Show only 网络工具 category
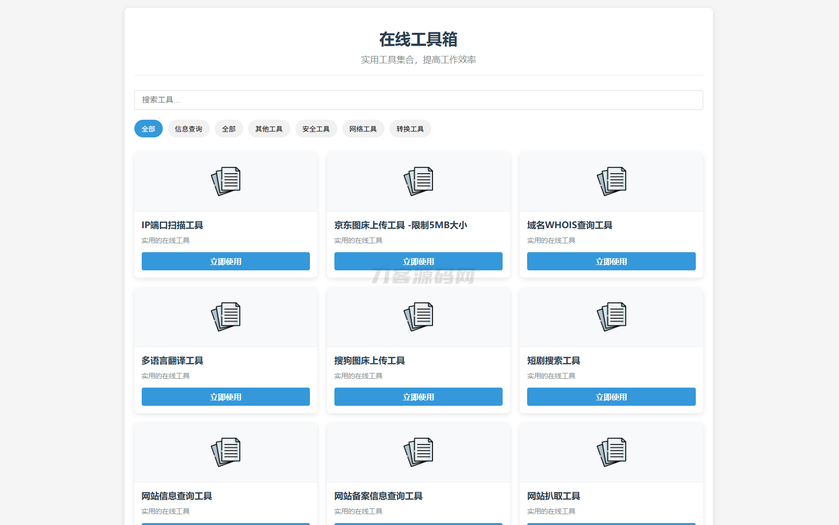The image size is (839, 525). coord(363,129)
